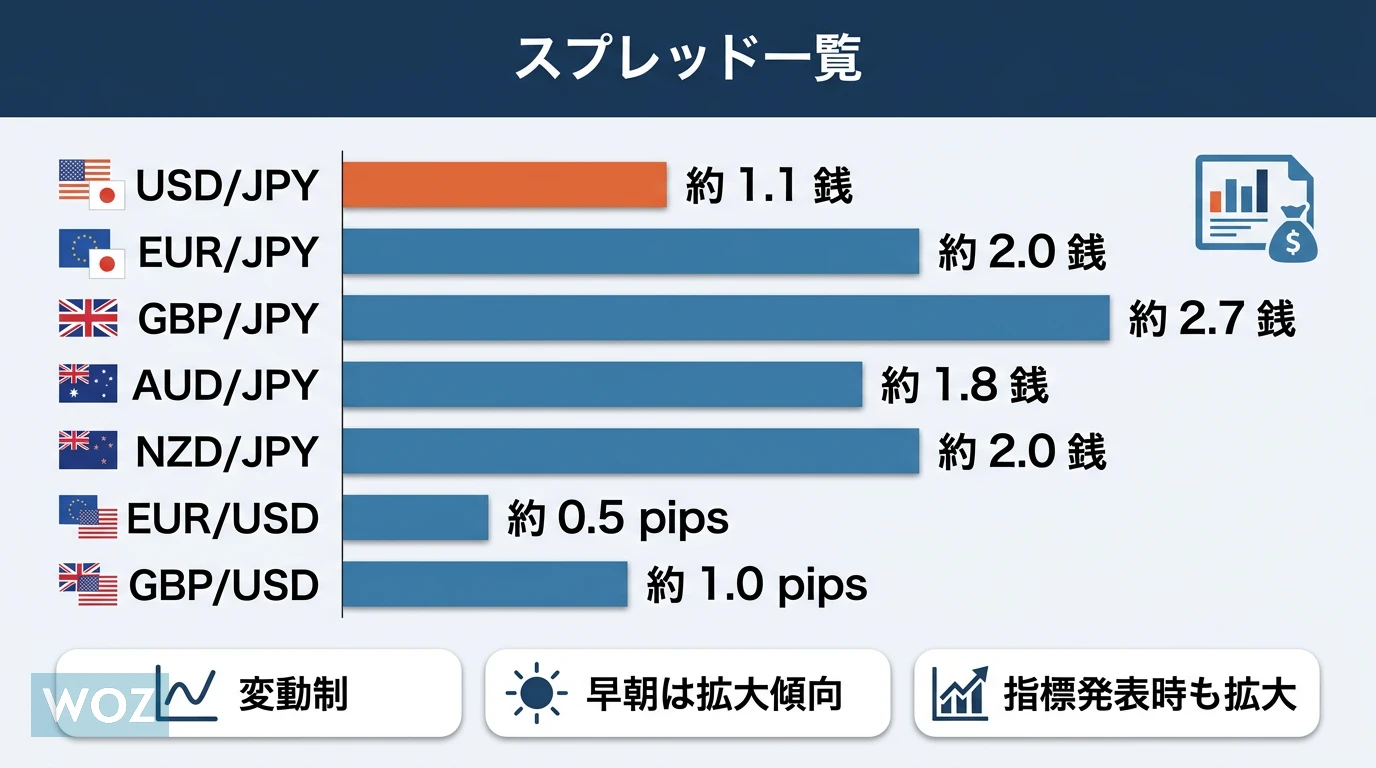The height and width of the screenshot is (768, 1376).
Task: Click the 約 2.7 銭 value label
Action: coord(1212,320)
